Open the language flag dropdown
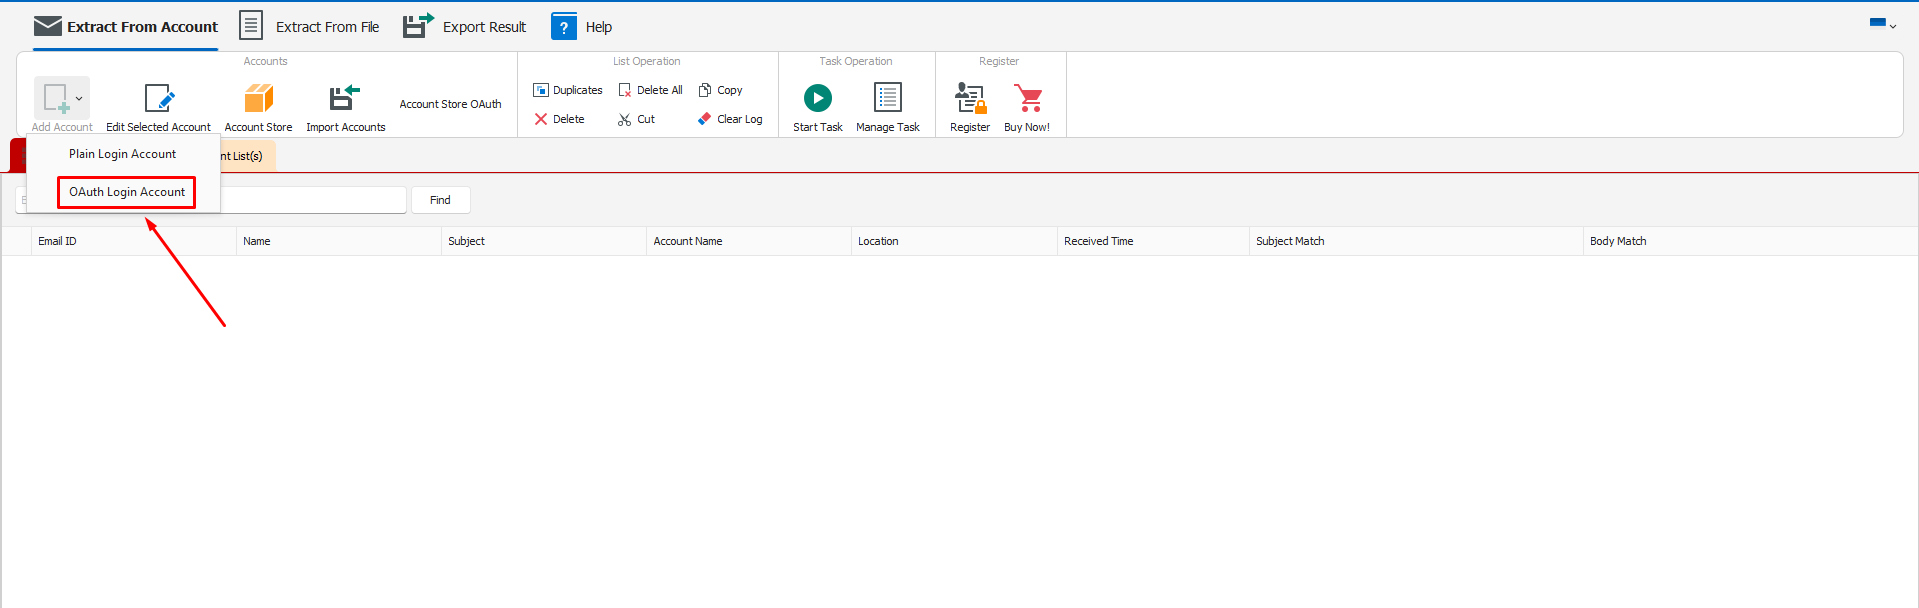 pos(1883,24)
